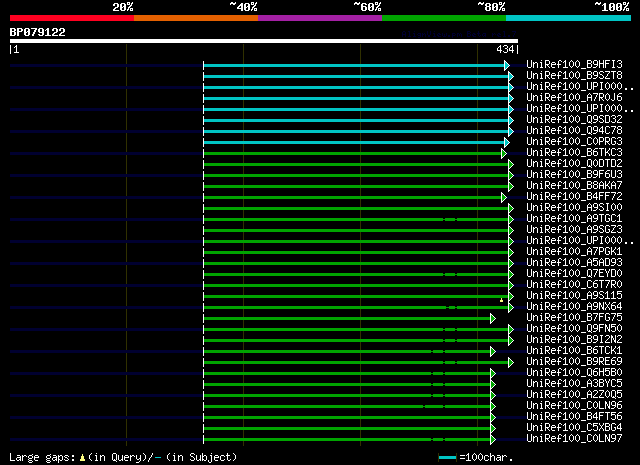Select the UniRef100_C6T7R0 label
Image resolution: width=640 pixels, height=465 pixels.
click(574, 285)
